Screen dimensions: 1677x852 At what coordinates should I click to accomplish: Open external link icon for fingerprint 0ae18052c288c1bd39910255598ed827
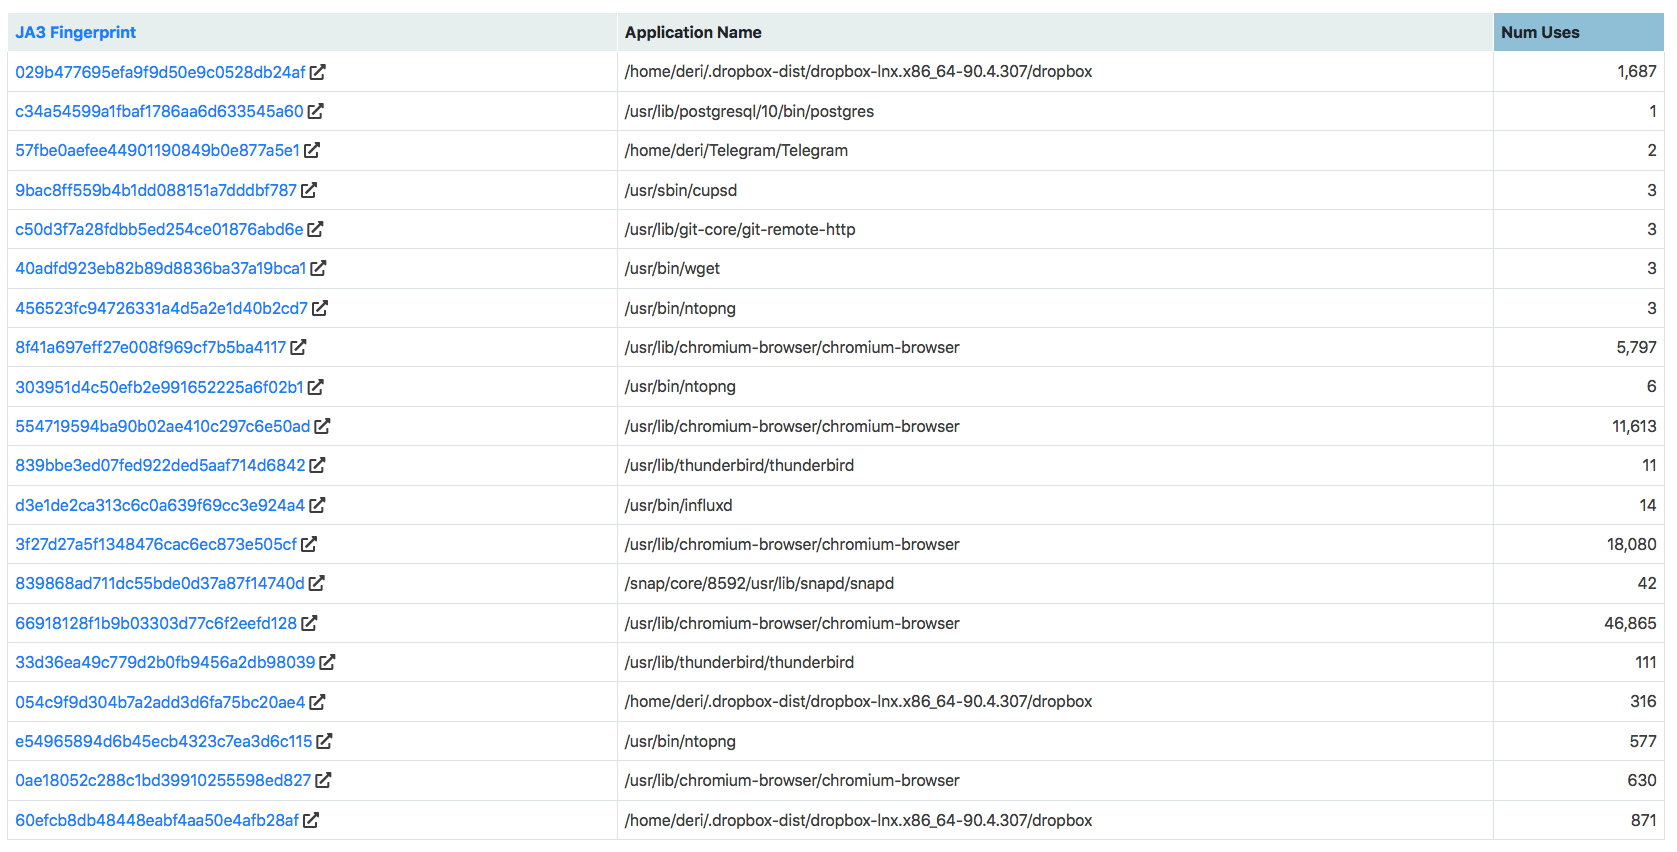tap(324, 780)
